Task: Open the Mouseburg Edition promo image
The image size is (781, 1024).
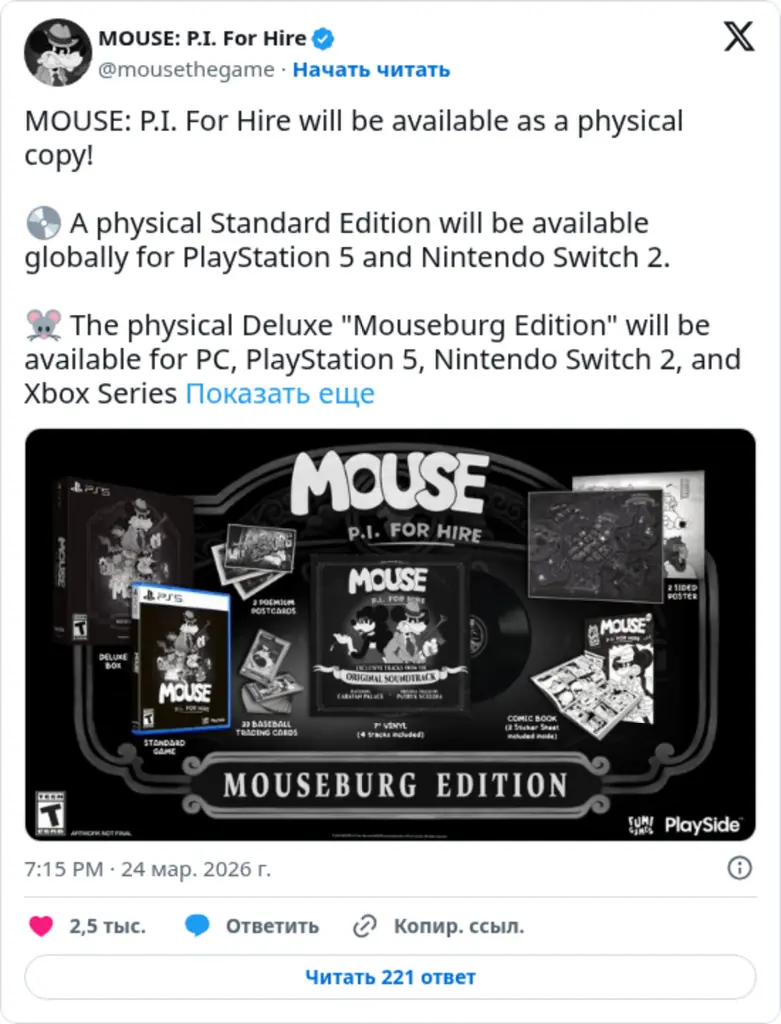Action: (390, 635)
